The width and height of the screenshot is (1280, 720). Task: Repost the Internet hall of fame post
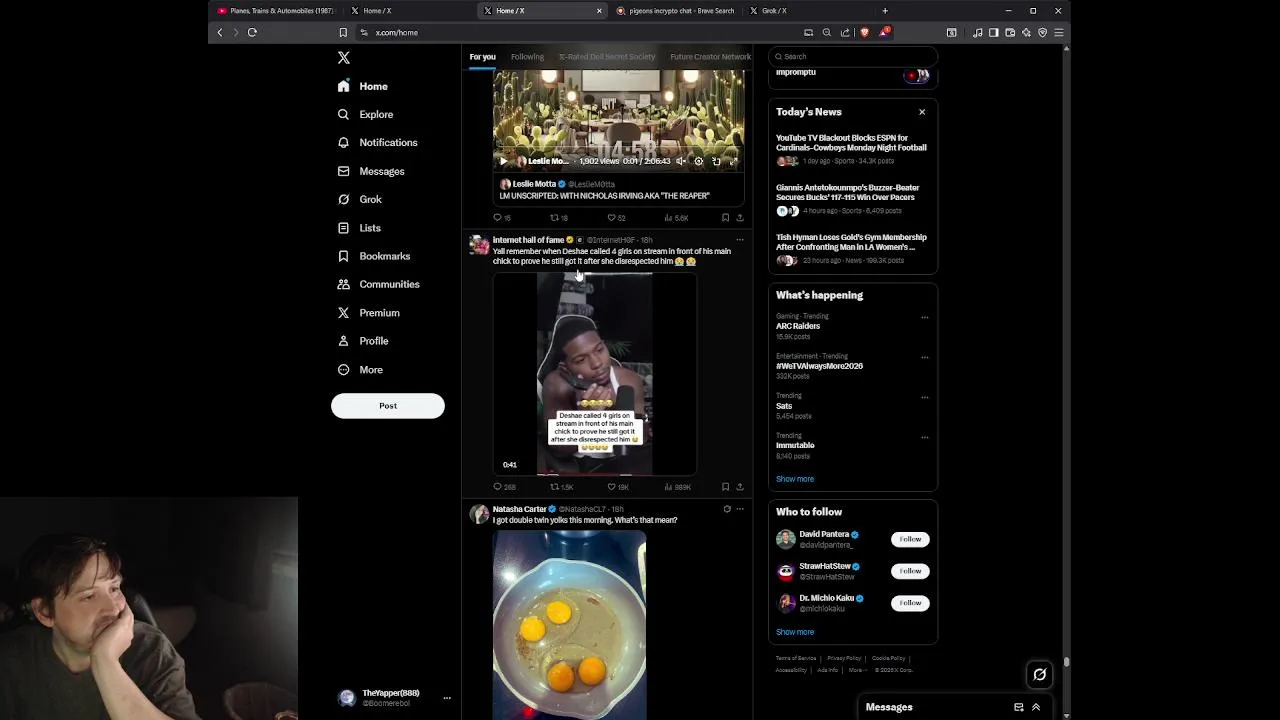pyautogui.click(x=562, y=487)
